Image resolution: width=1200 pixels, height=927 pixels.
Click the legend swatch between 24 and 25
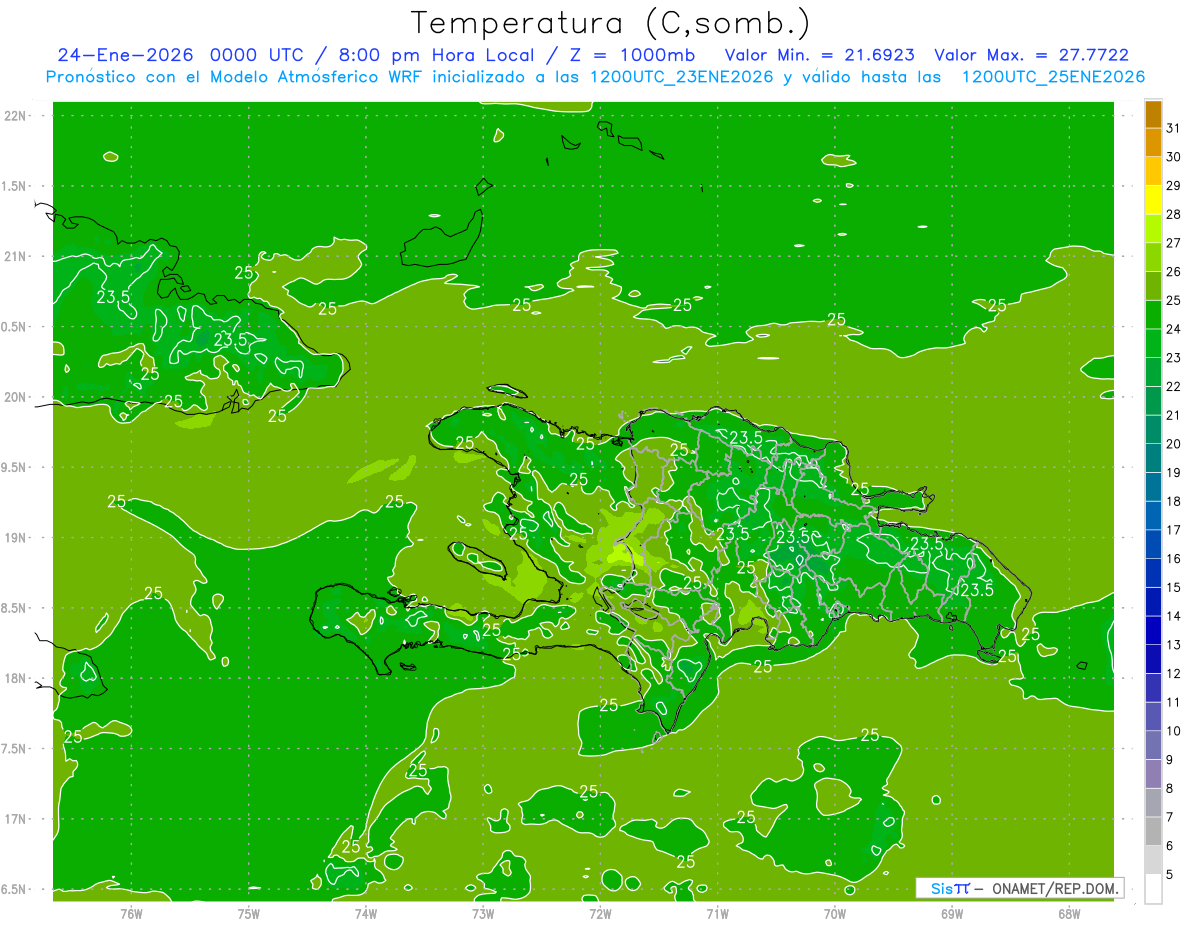pos(1153,314)
